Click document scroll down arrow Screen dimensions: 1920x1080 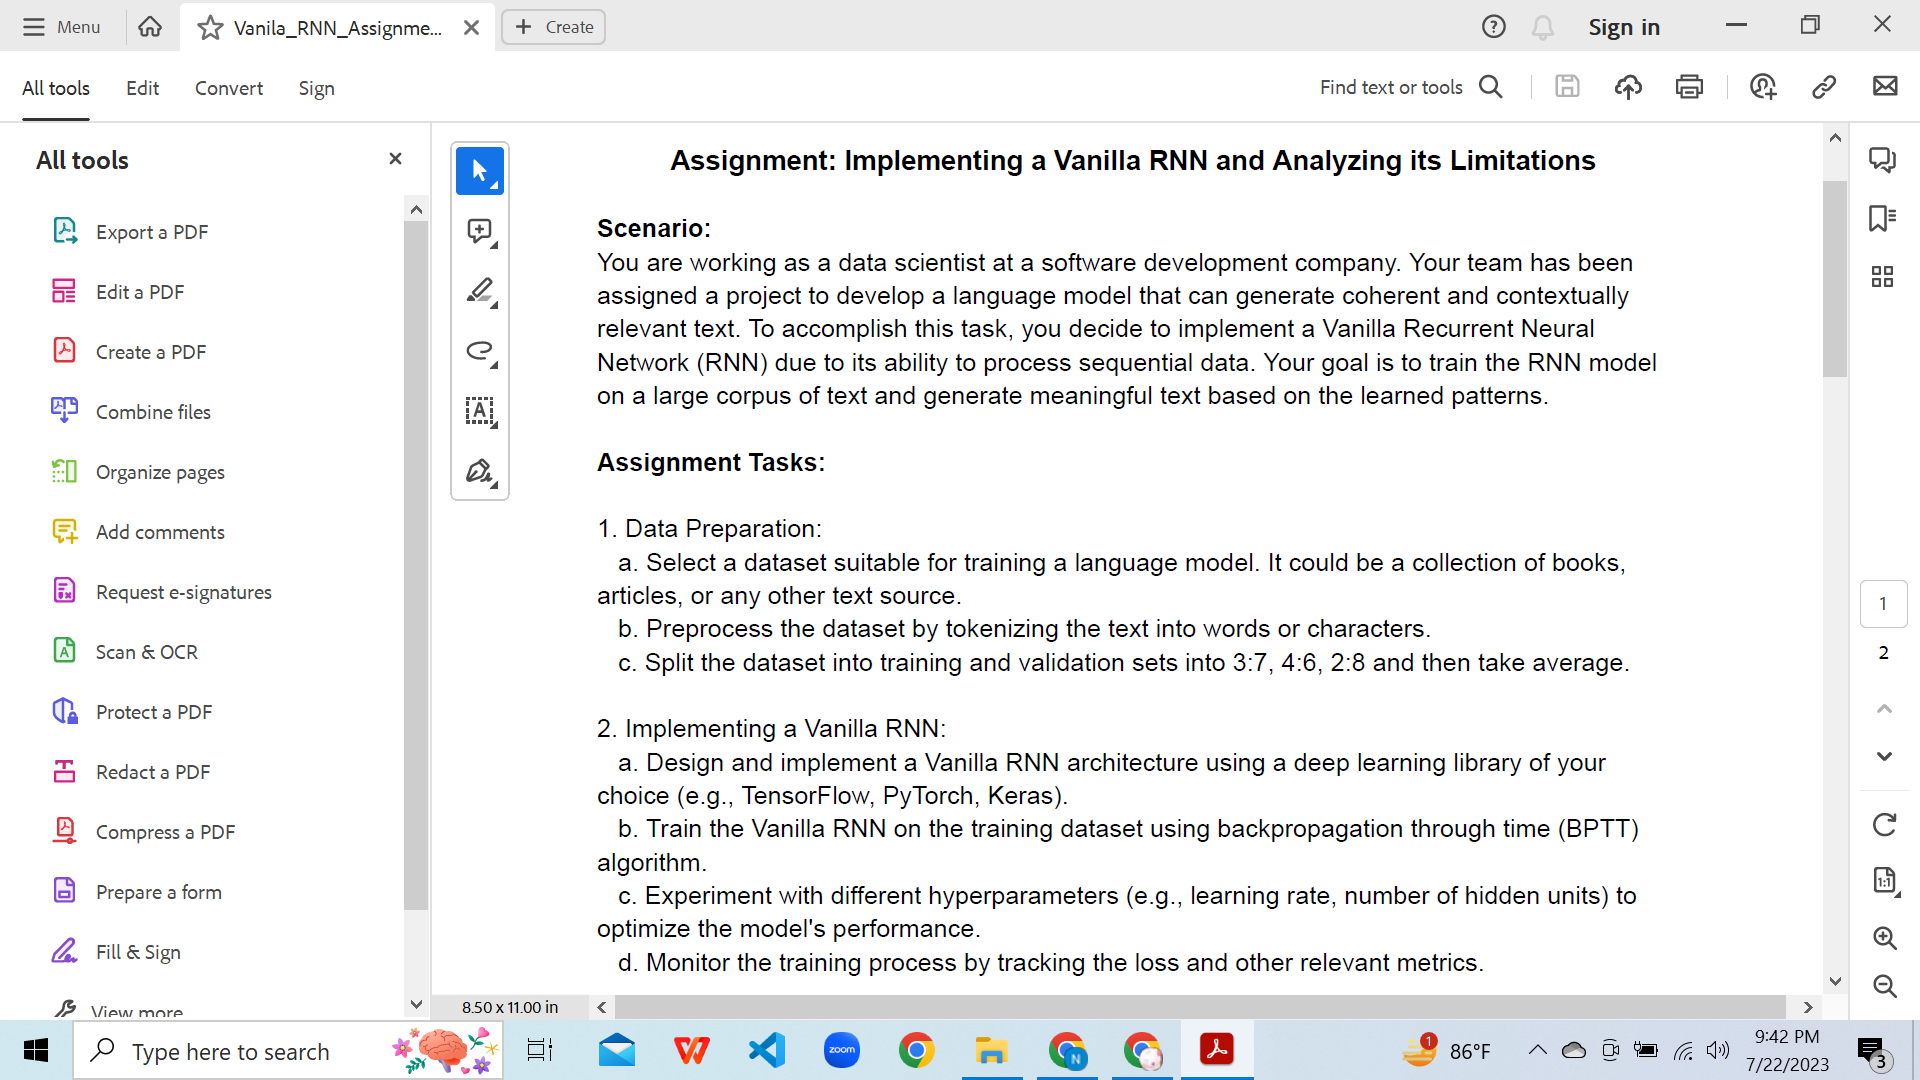pos(1835,982)
